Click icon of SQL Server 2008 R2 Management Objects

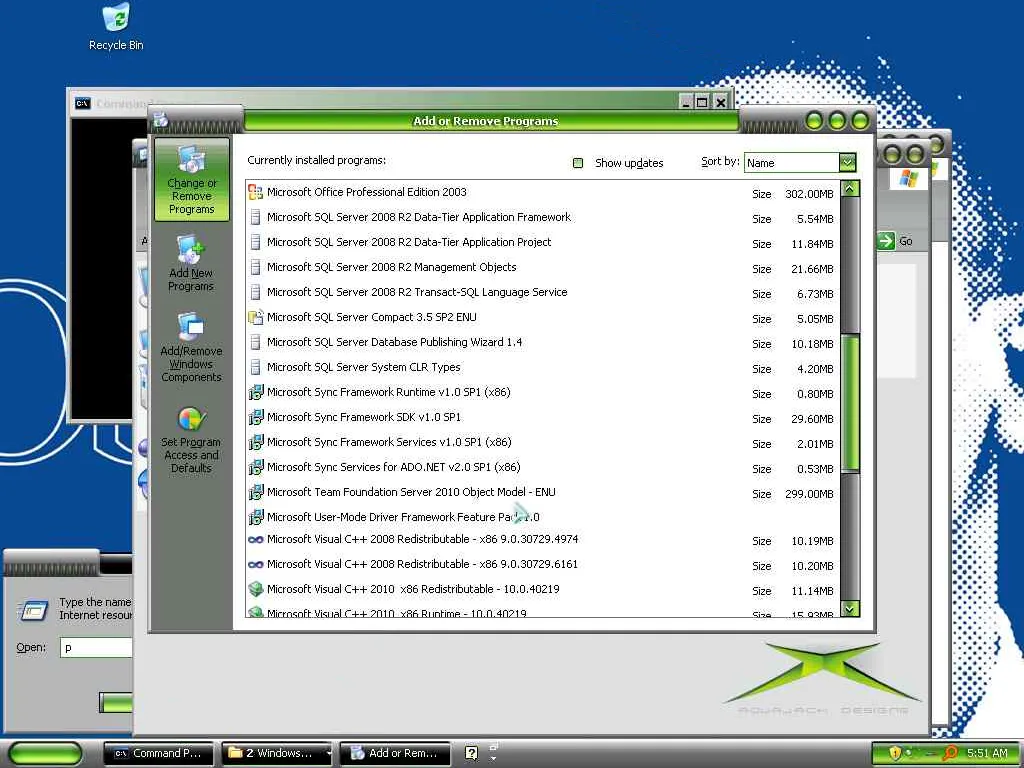256,267
